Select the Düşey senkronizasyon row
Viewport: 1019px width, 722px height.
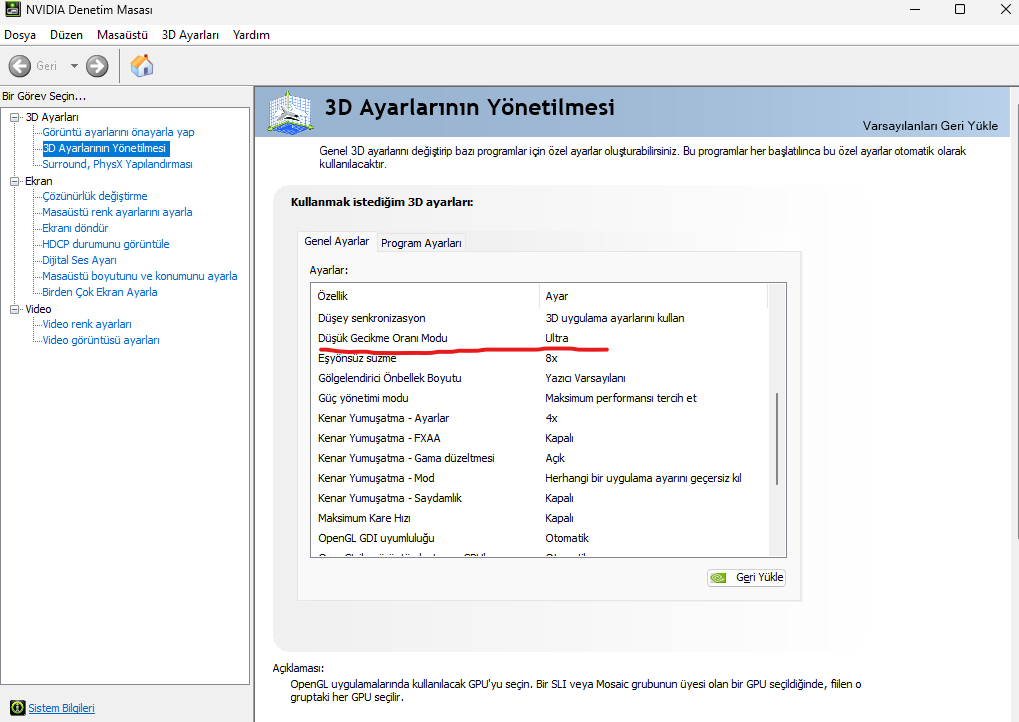pyautogui.click(x=539, y=318)
